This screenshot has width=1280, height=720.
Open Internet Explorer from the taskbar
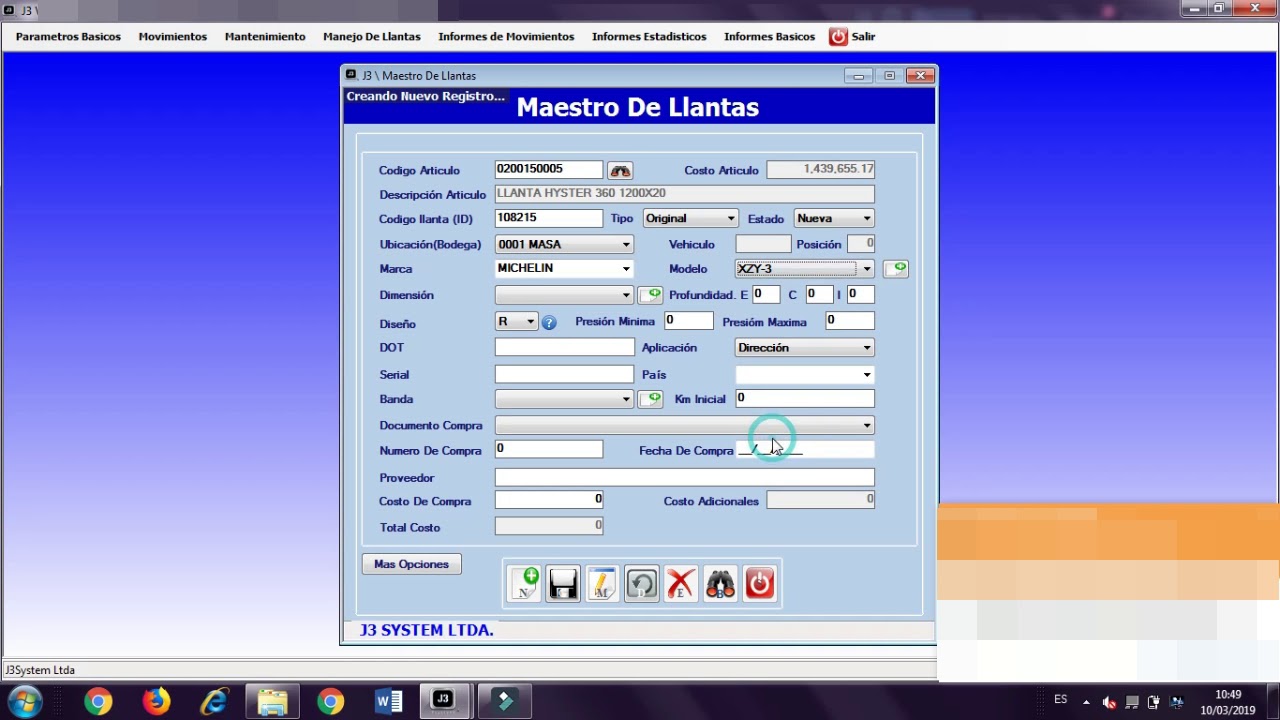pyautogui.click(x=214, y=702)
